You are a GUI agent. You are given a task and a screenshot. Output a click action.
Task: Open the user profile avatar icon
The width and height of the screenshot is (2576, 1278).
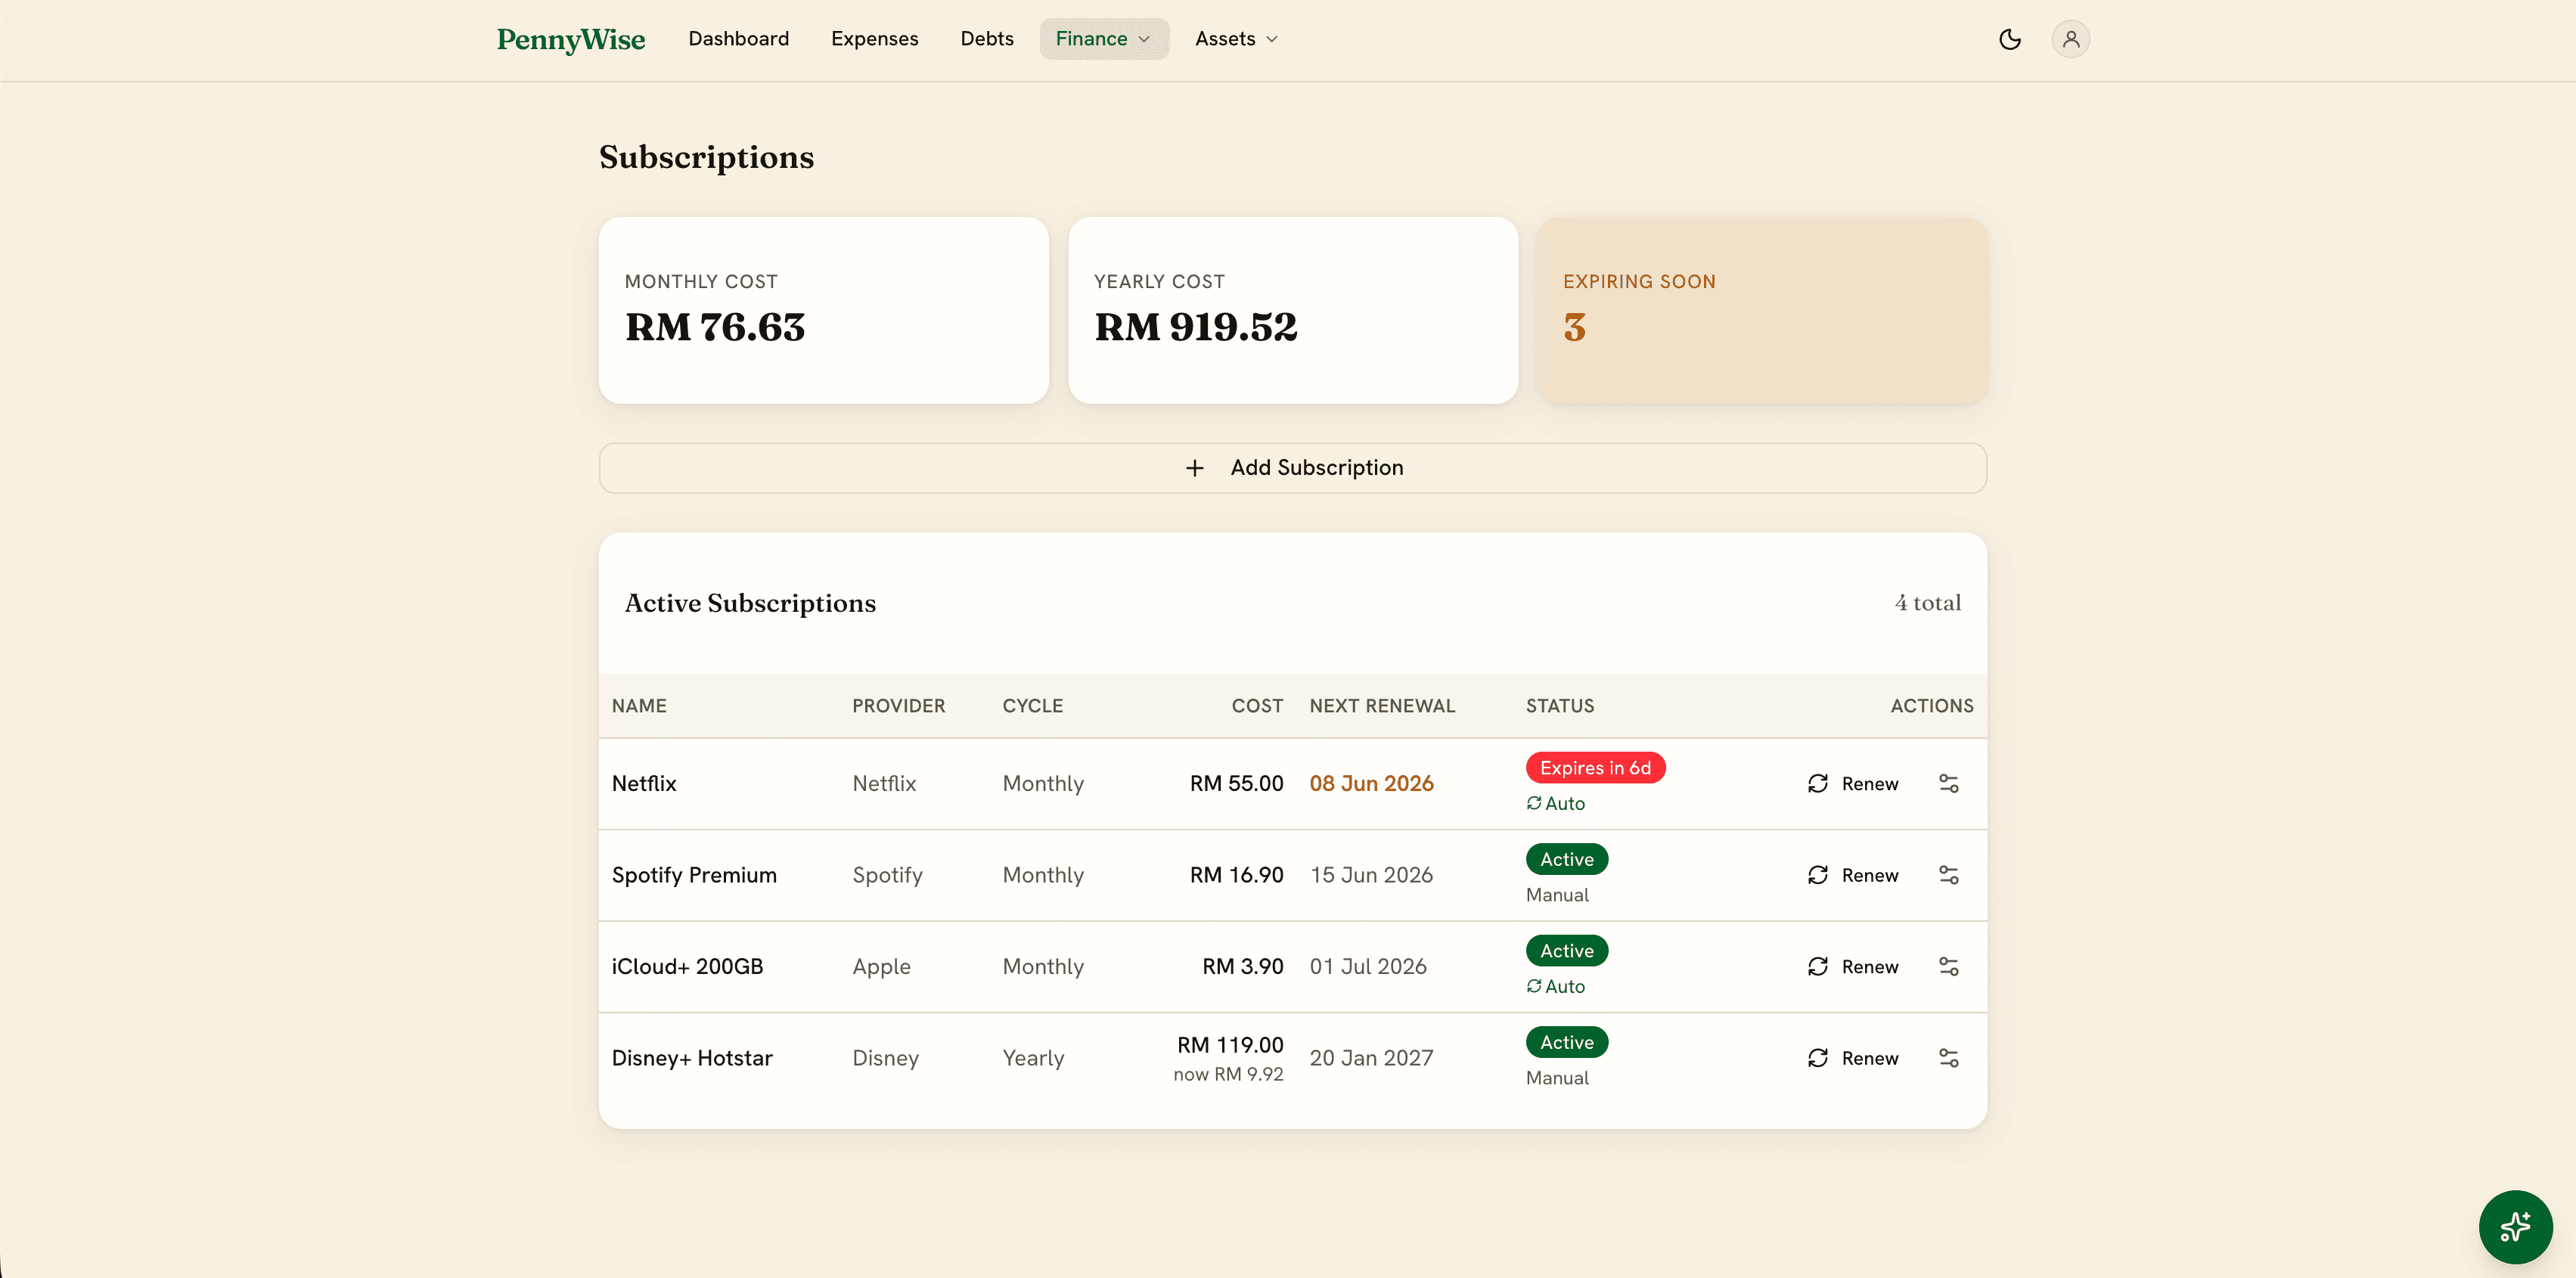[2070, 39]
